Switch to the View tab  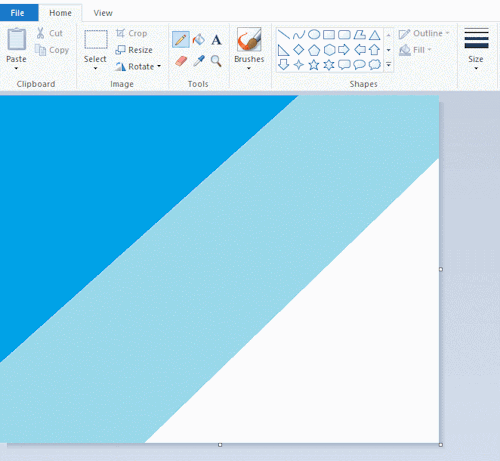pos(103,13)
